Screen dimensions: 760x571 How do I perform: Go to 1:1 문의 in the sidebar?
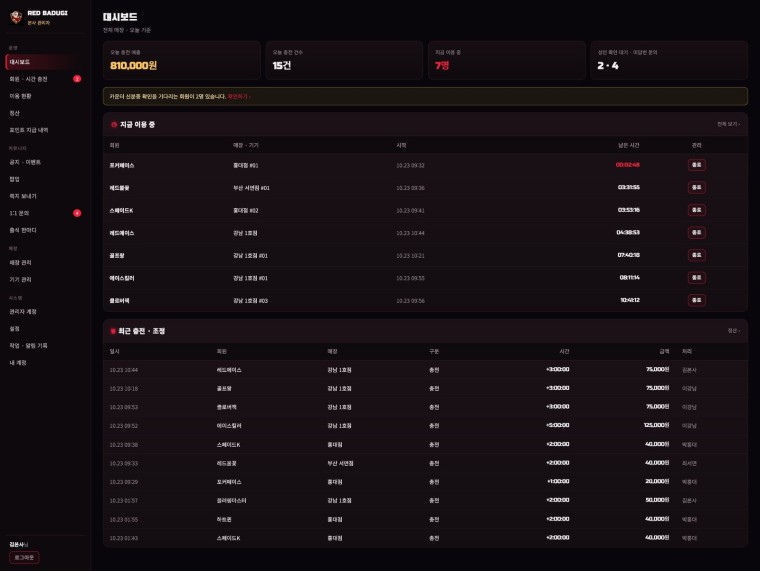[44, 213]
